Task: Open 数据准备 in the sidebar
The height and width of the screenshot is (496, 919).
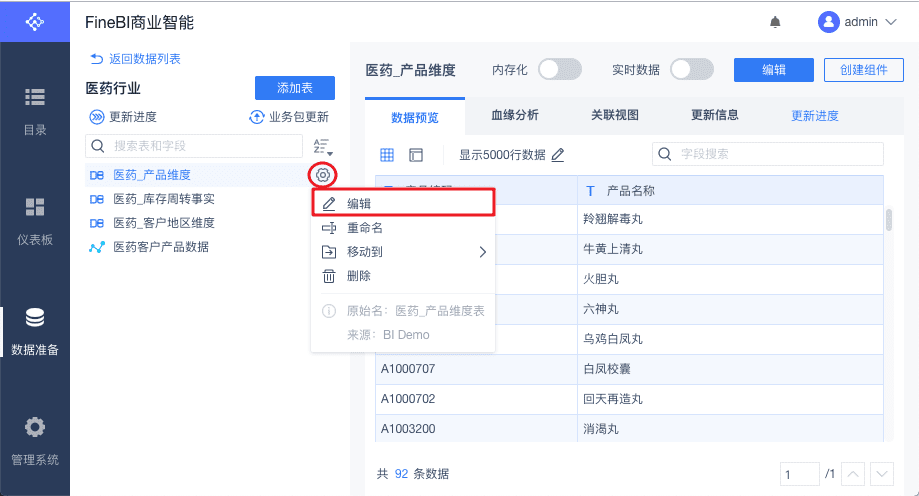Action: [x=35, y=332]
